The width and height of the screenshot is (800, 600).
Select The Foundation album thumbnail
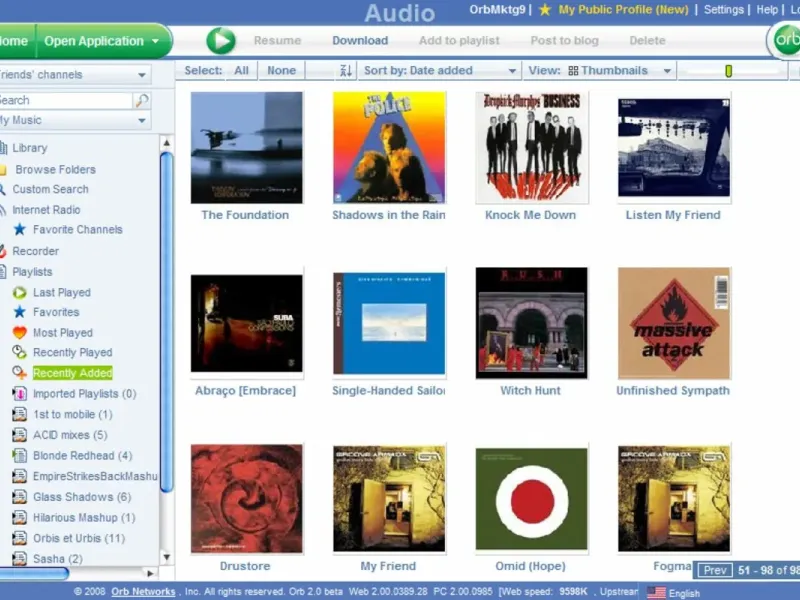click(x=246, y=147)
